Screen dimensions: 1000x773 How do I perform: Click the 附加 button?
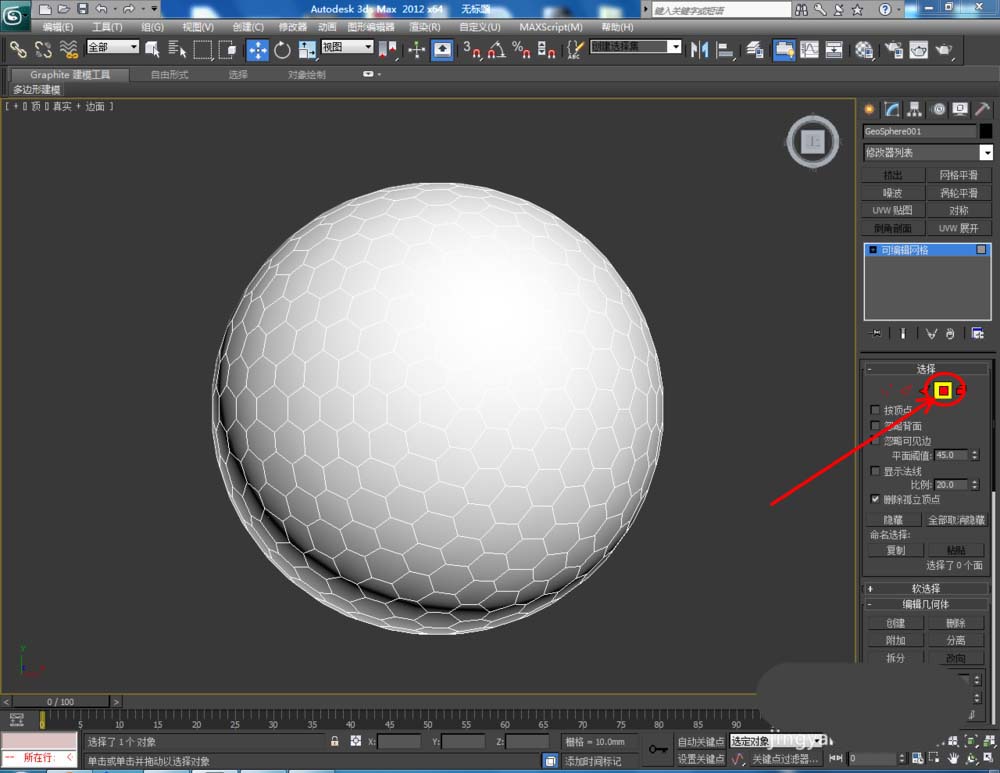[895, 640]
